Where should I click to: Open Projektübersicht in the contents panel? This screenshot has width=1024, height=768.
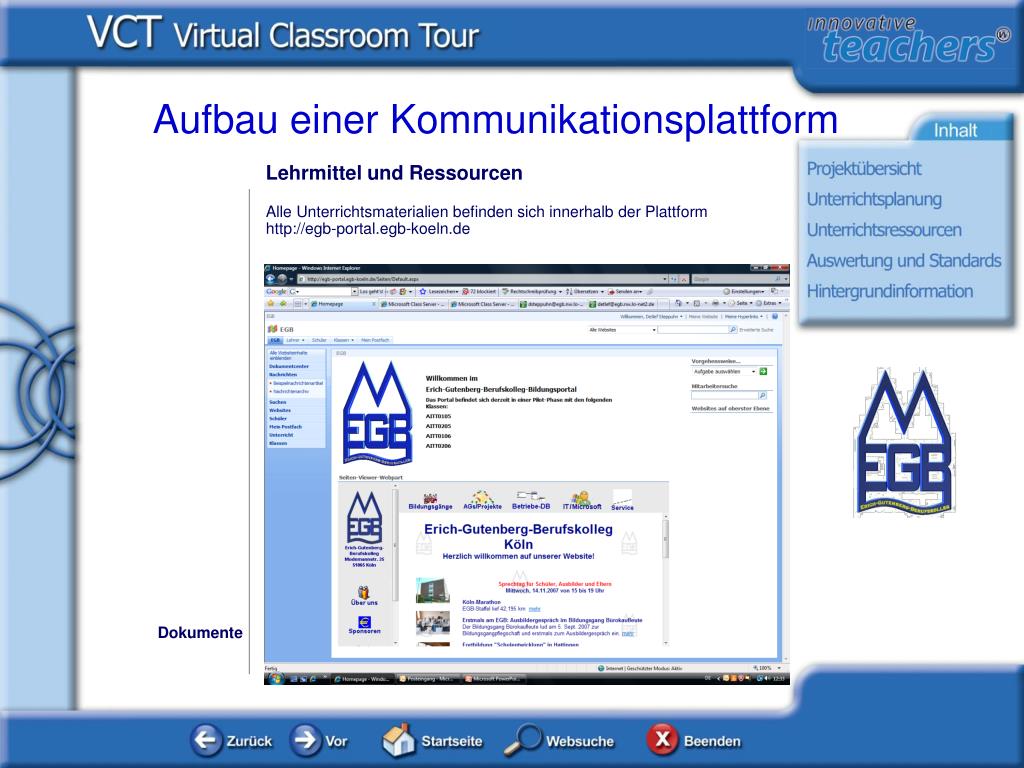click(863, 168)
